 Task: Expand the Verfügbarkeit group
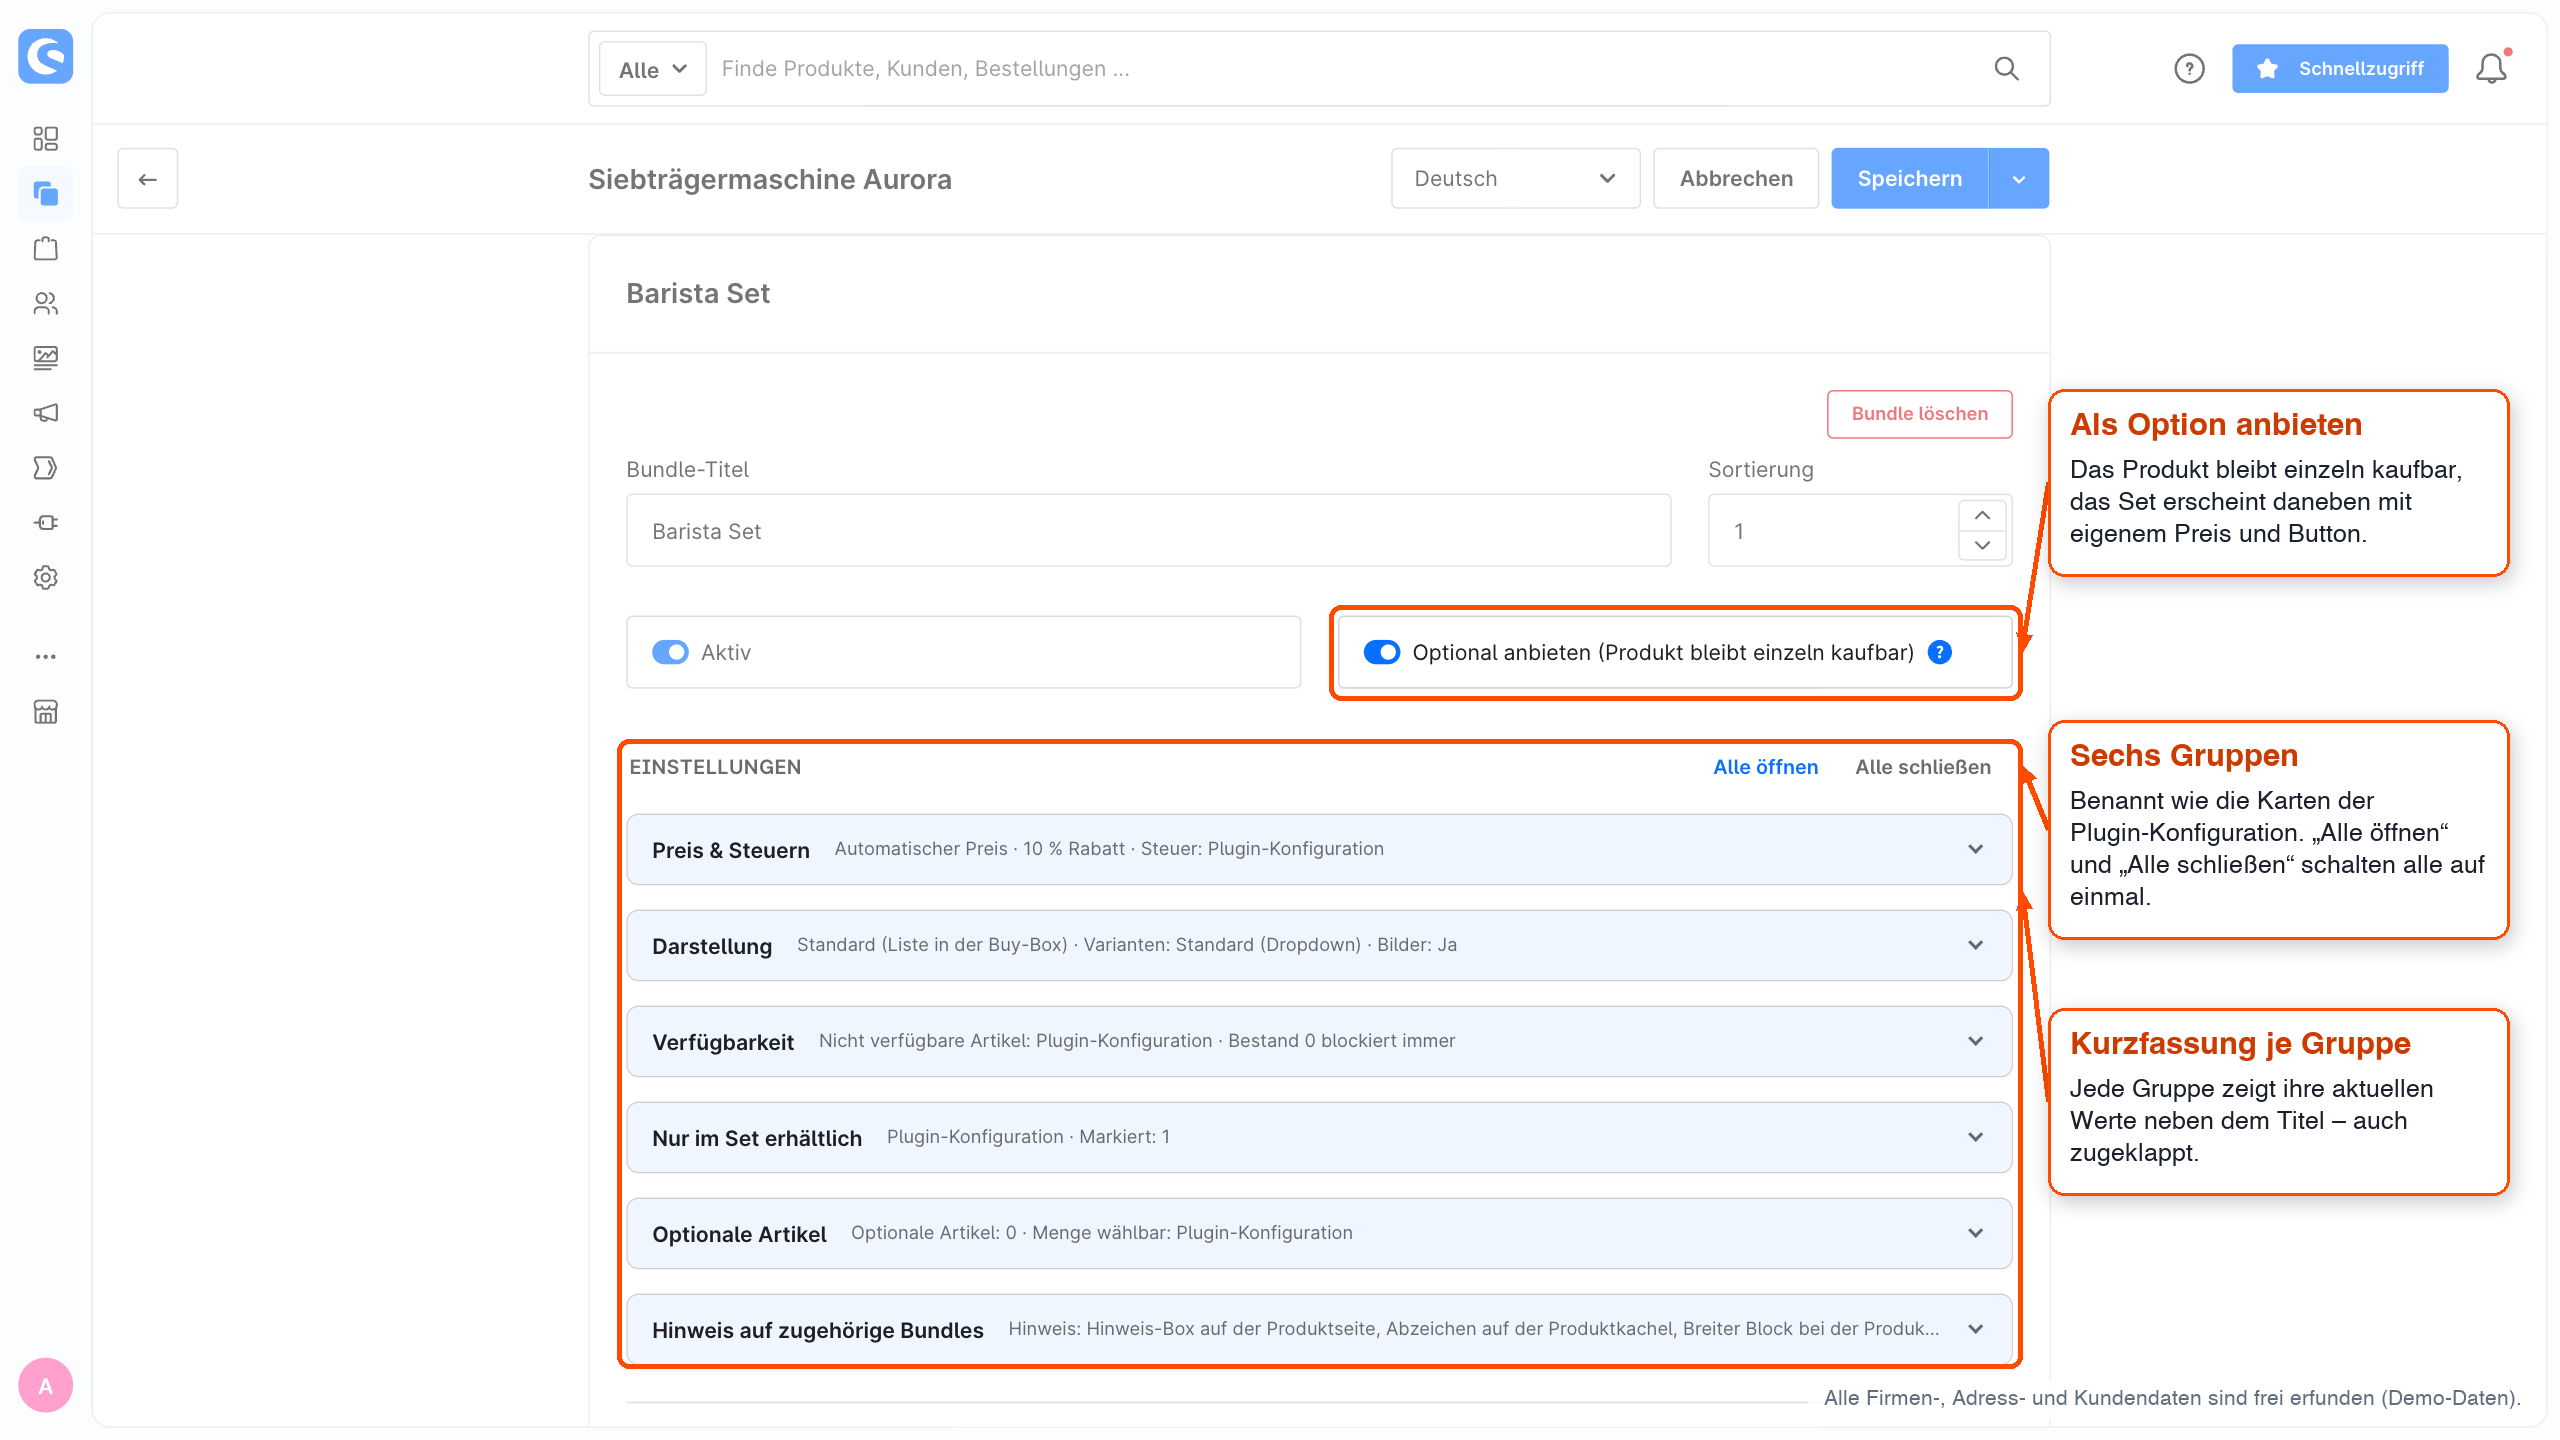(x=1319, y=1041)
